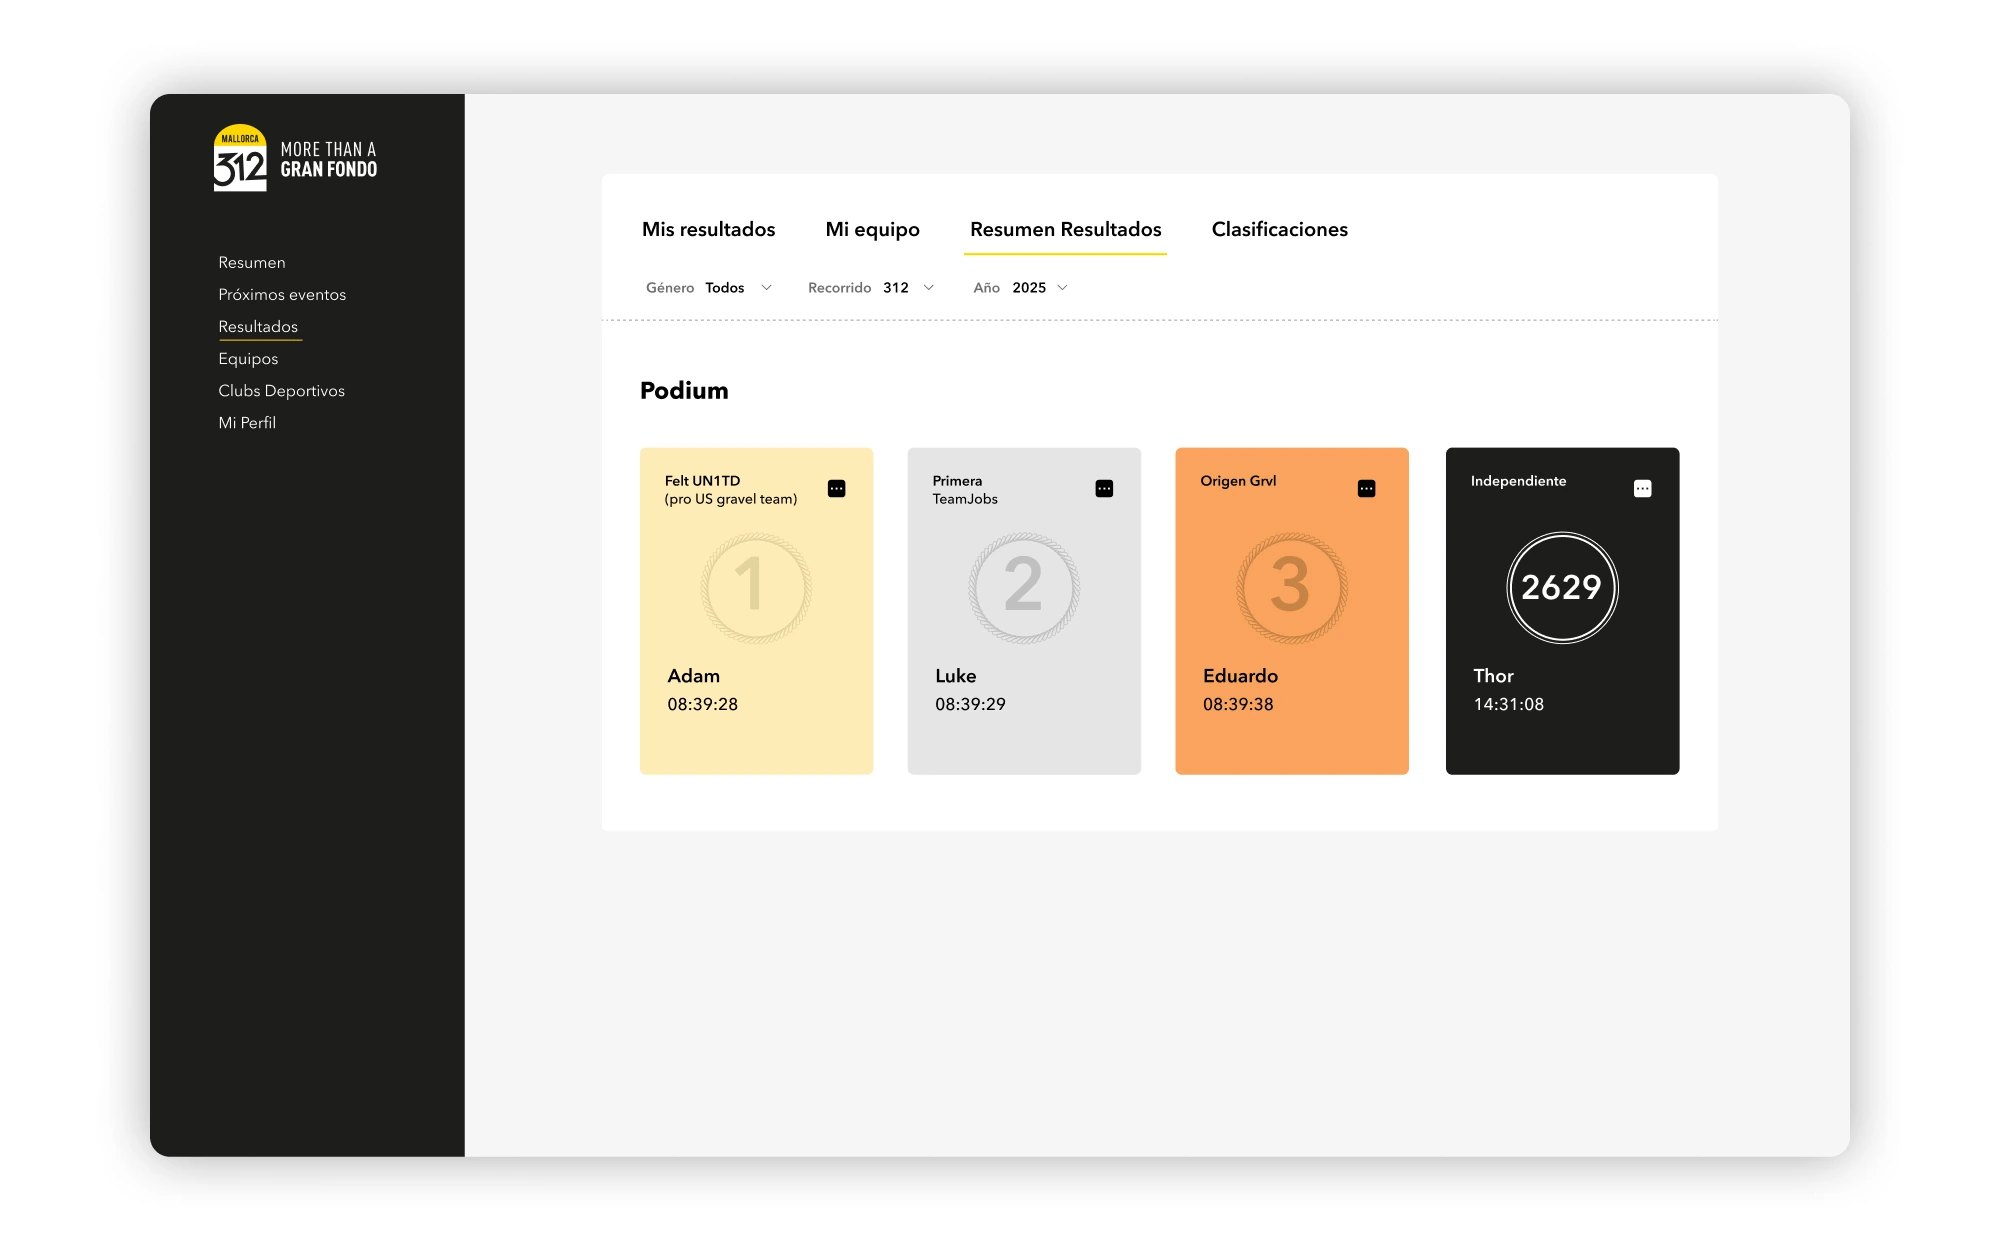2000x1250 pixels.
Task: Go to Mi Perfil in sidebar
Action: click(x=247, y=423)
